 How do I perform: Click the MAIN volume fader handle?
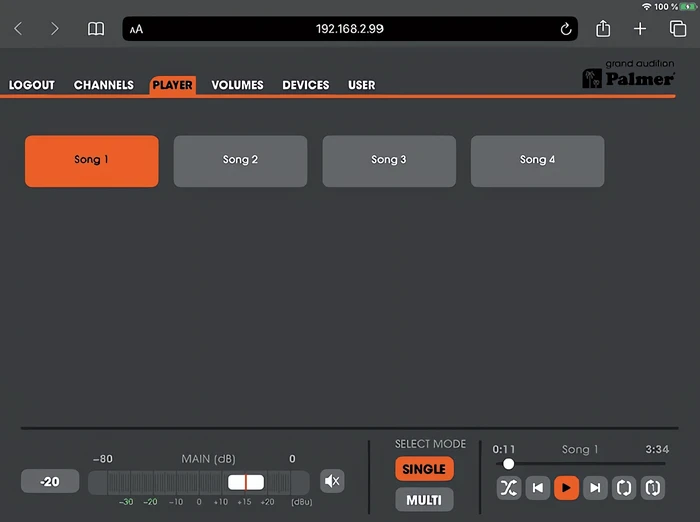[246, 482]
